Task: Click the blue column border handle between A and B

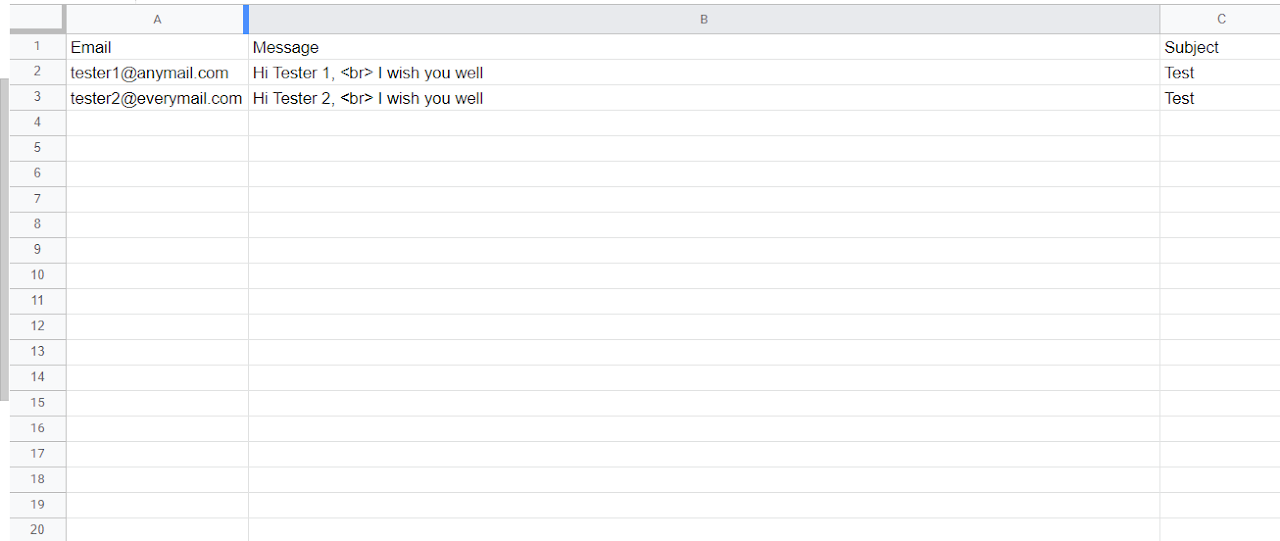Action: [x=246, y=19]
